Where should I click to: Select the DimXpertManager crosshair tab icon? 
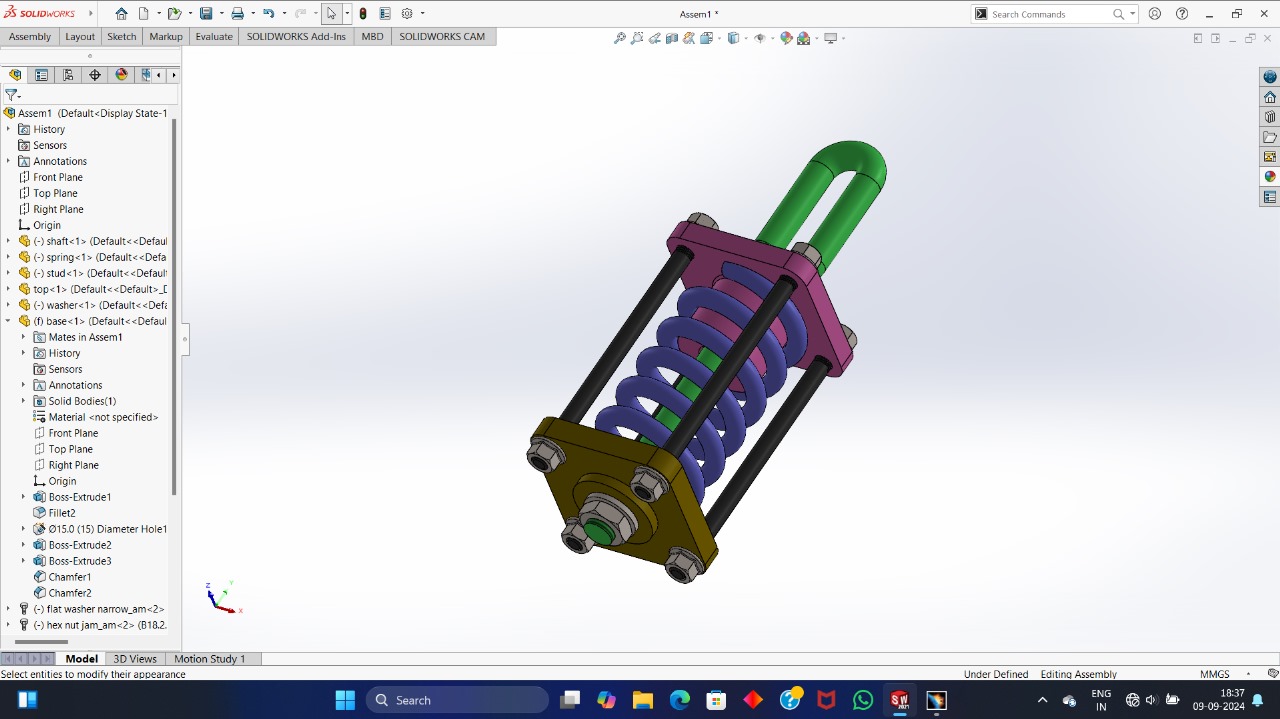click(95, 75)
